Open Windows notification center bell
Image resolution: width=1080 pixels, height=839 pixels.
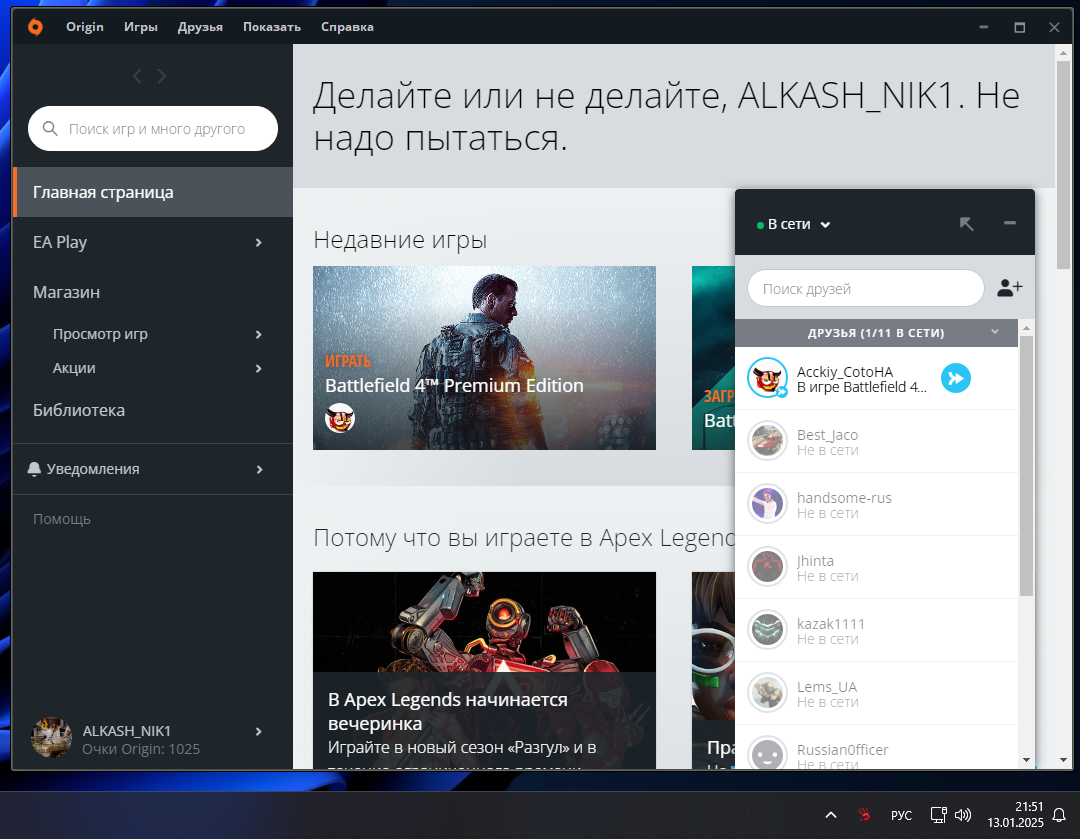click(1059, 815)
